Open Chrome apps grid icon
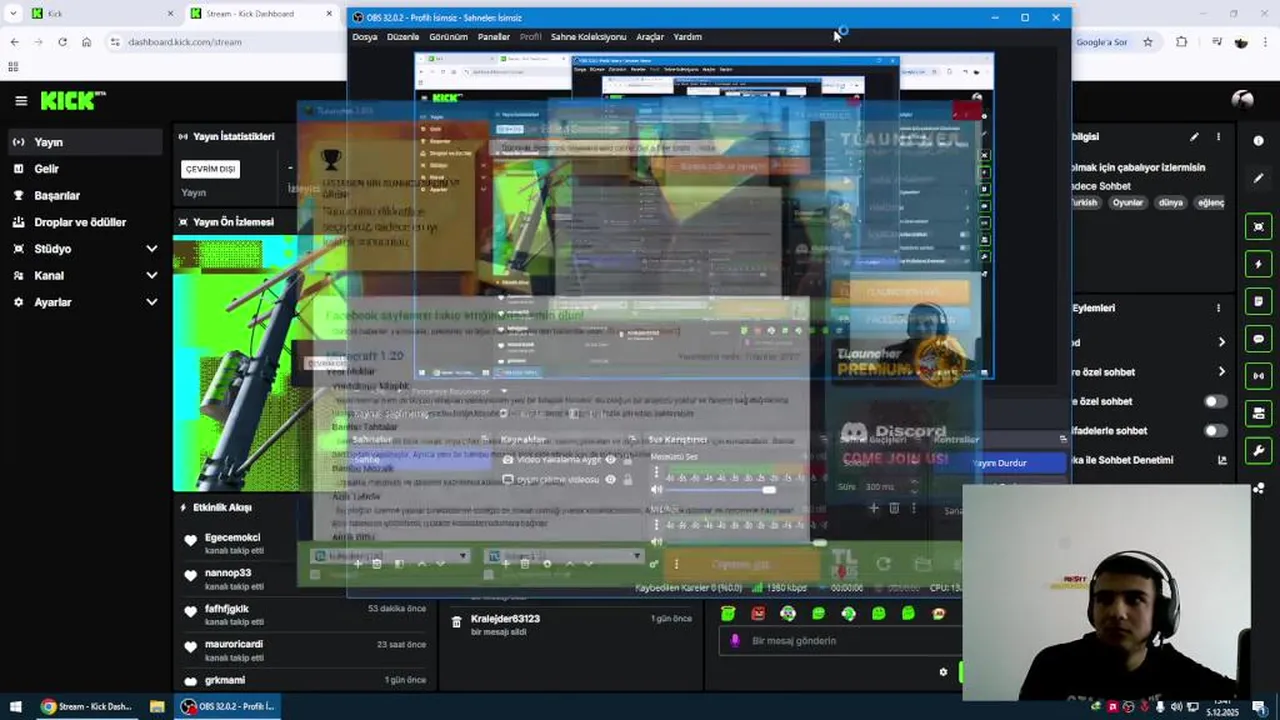Viewport: 1280px width, 720px height. 13,67
